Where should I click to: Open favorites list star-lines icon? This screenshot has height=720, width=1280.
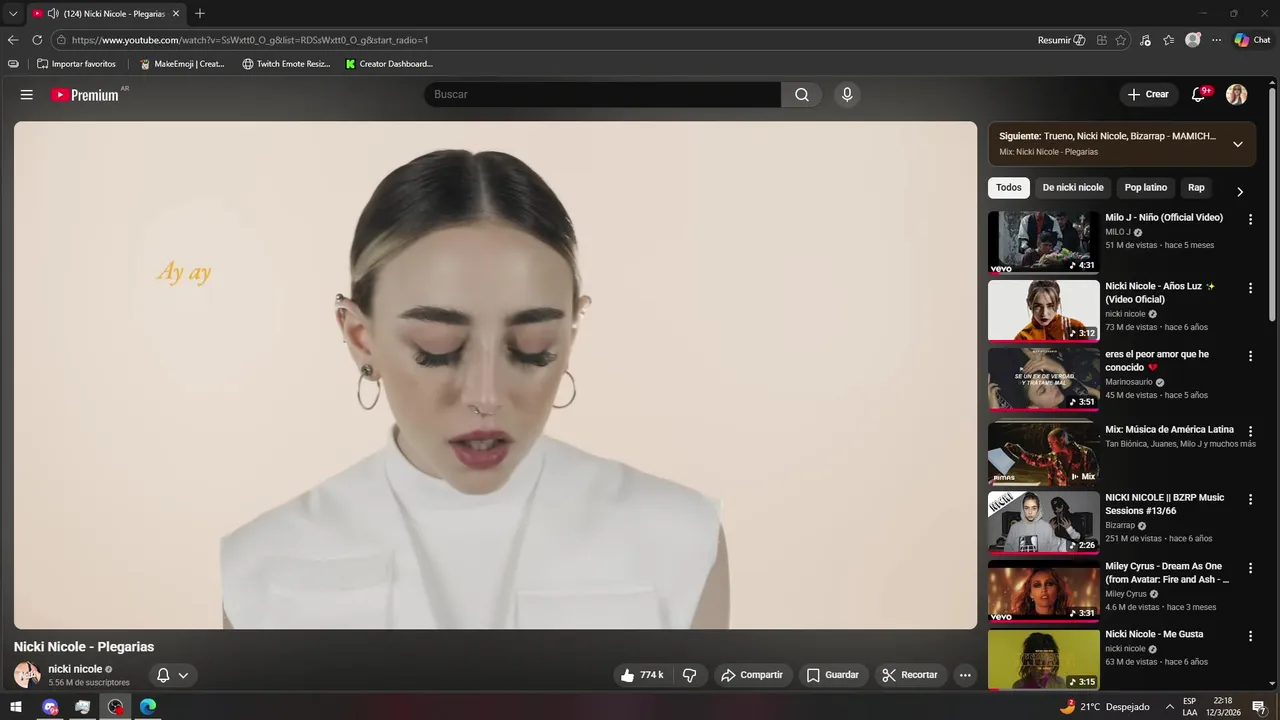click(x=1169, y=40)
